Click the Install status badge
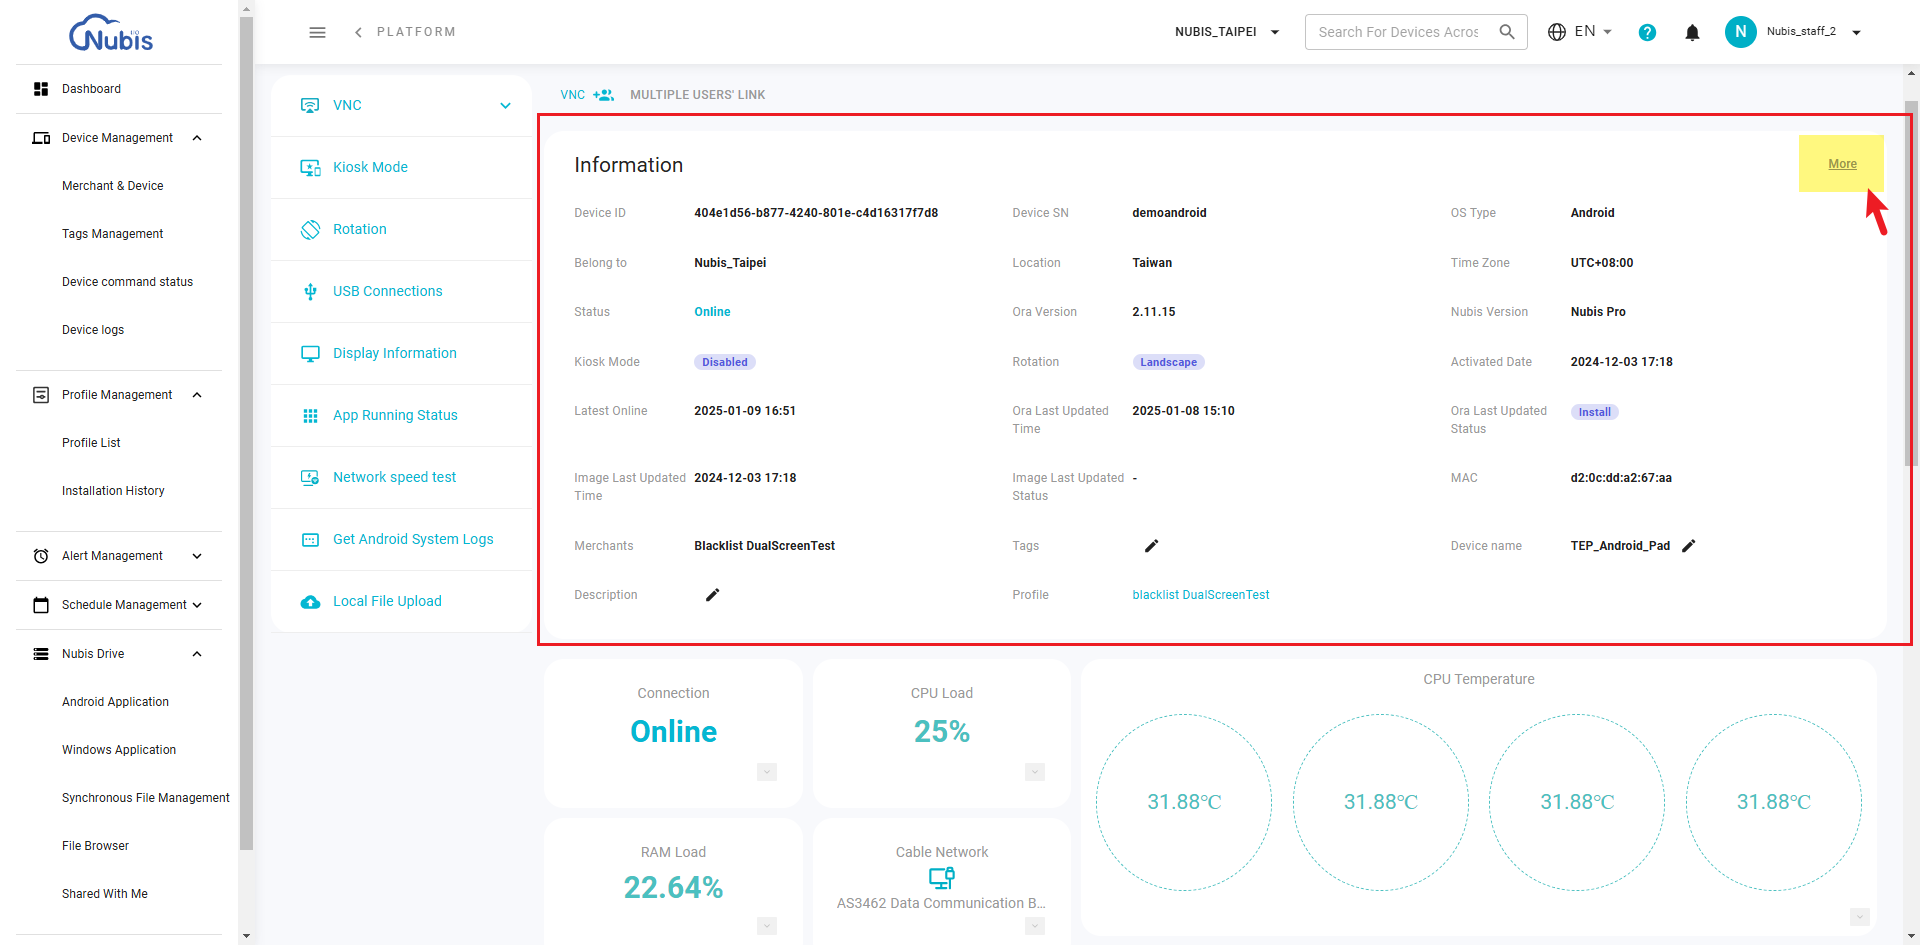This screenshot has width=1920, height=945. [1594, 412]
